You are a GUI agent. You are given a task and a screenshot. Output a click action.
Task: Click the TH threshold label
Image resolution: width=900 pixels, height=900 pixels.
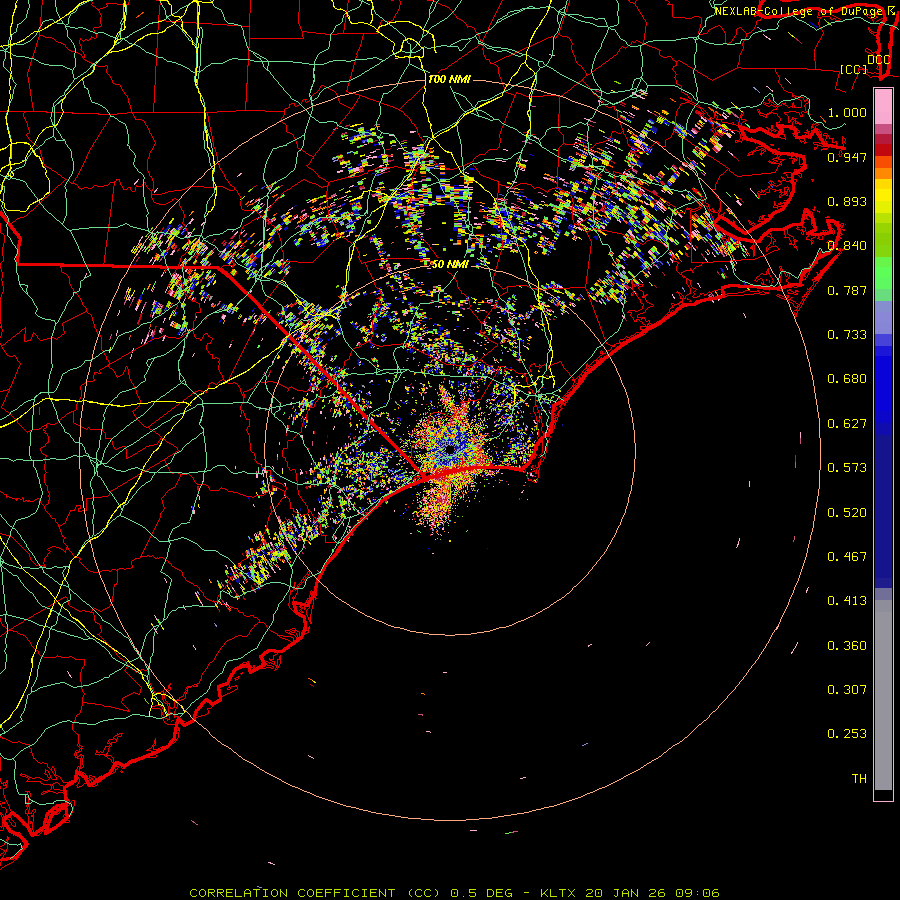click(x=859, y=779)
